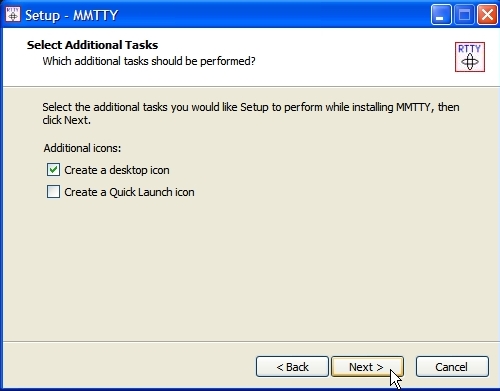
Task: Close the MMTTY setup window
Action: point(487,15)
